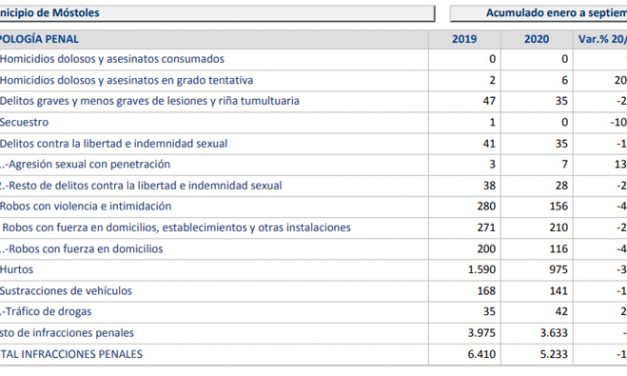Click 'Homicidios dolosos y asesinatos consumados' row label
The image size is (627, 376).
pyautogui.click(x=112, y=59)
